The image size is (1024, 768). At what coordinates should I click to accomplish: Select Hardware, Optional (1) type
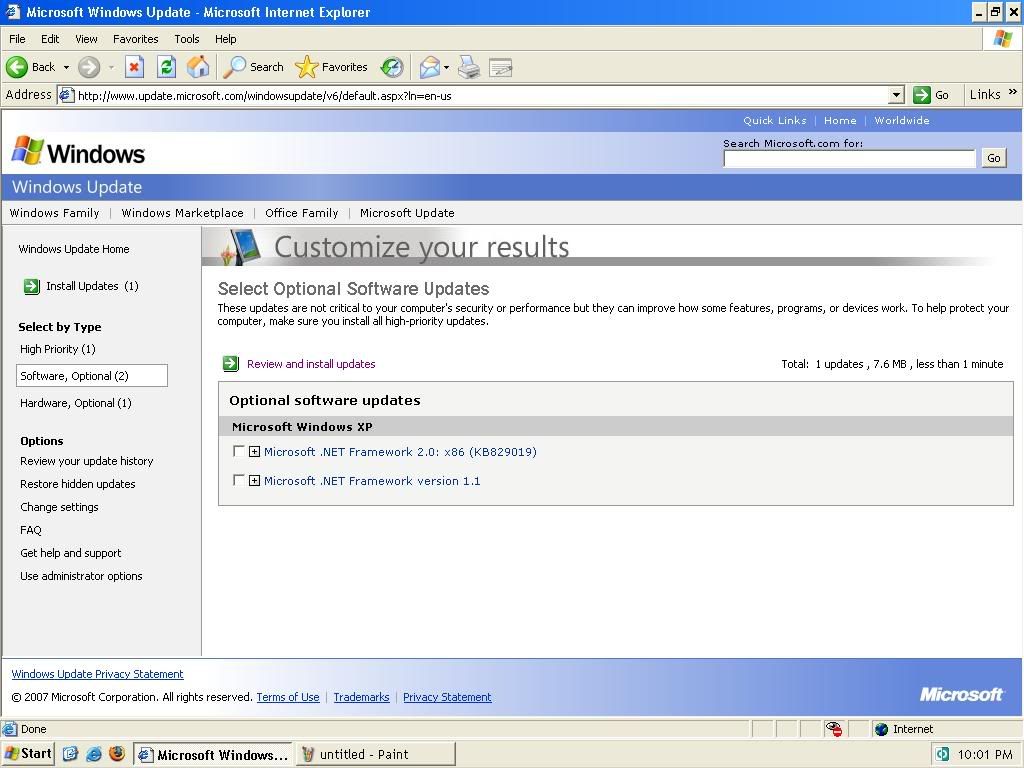click(x=76, y=403)
